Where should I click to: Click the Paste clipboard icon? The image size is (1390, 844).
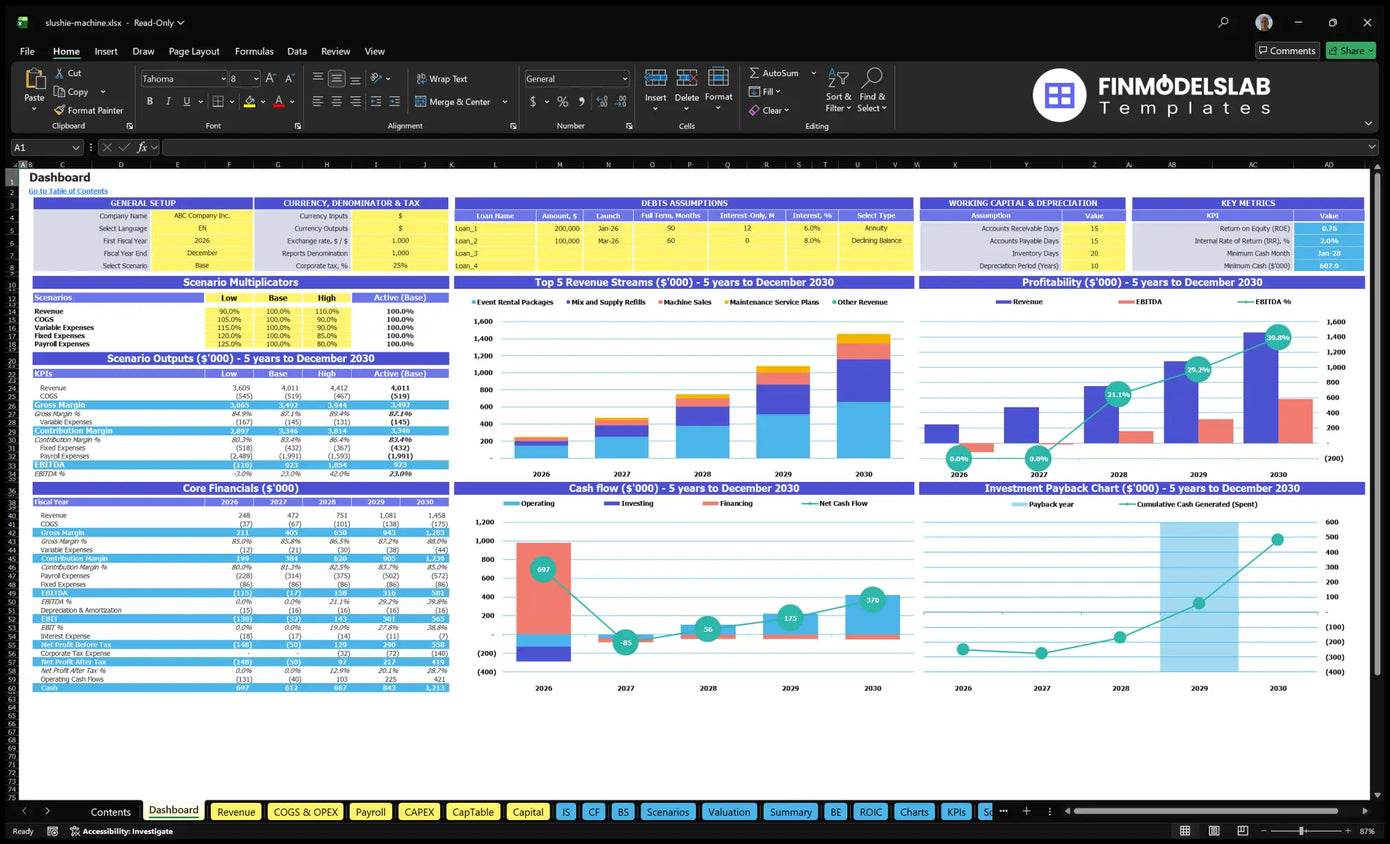tap(34, 80)
